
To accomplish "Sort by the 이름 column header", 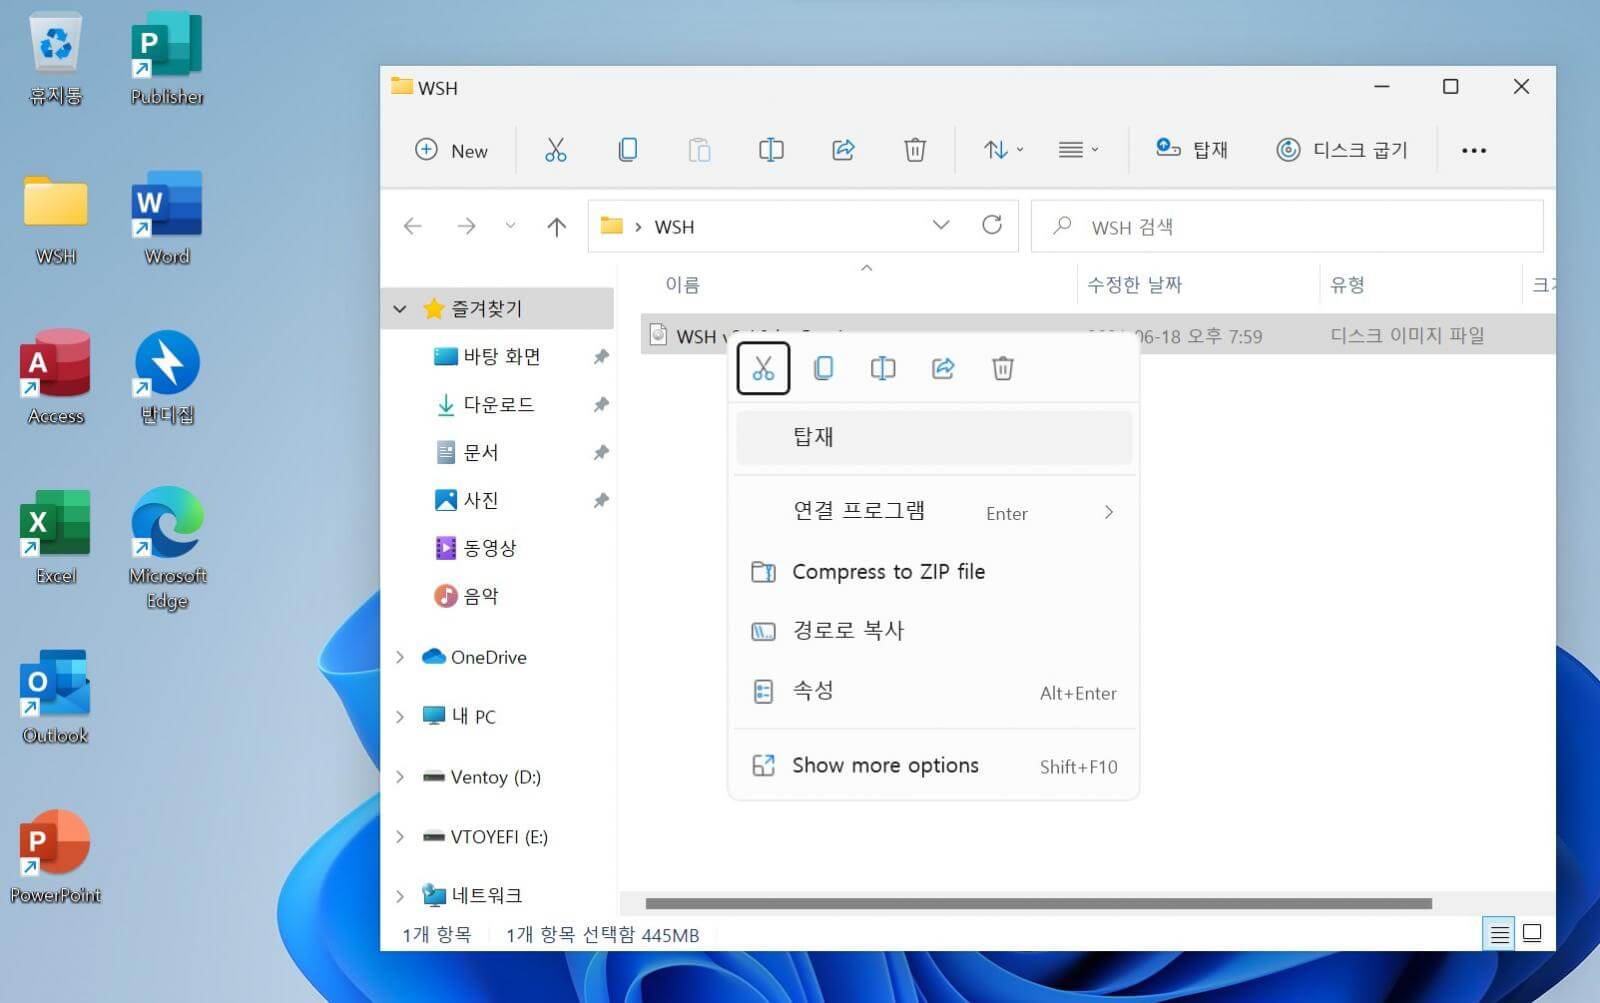I will [x=683, y=285].
